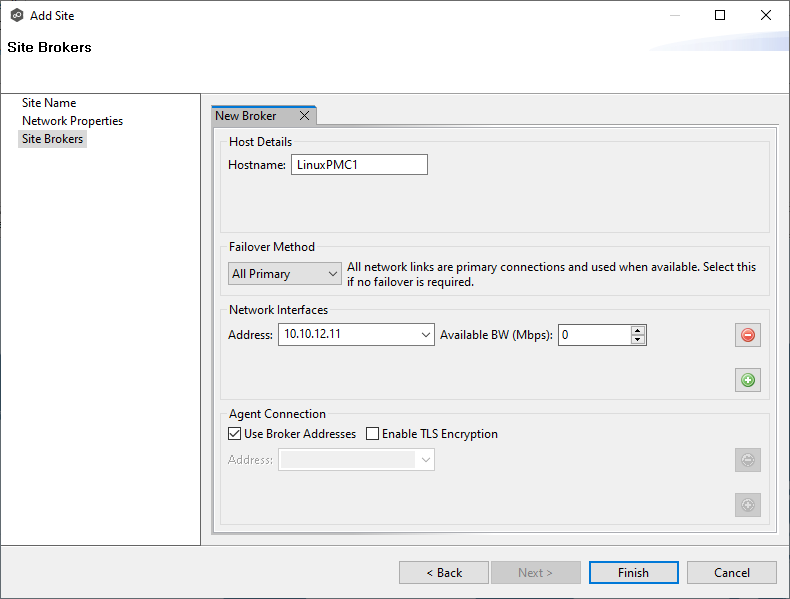Enable TLS Encryption checkbox
Screen dimensions: 790x599
click(373, 434)
